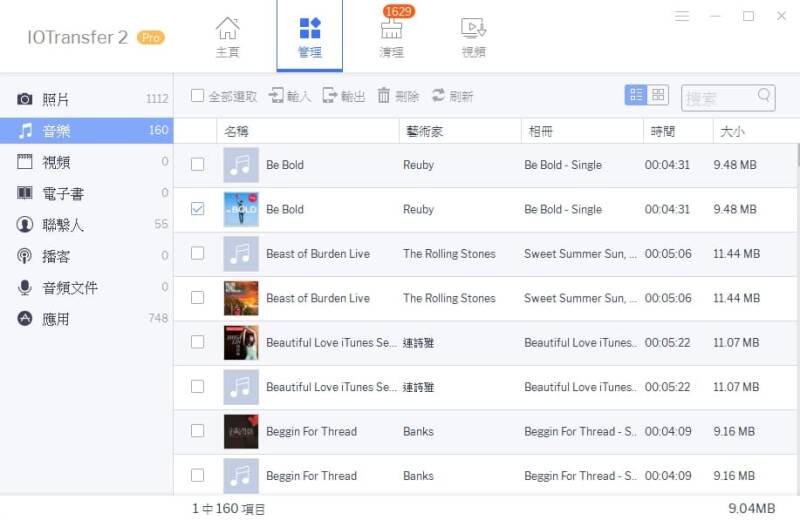Click the Delete (刪除) trash button
This screenshot has height=520, width=800.
point(398,96)
